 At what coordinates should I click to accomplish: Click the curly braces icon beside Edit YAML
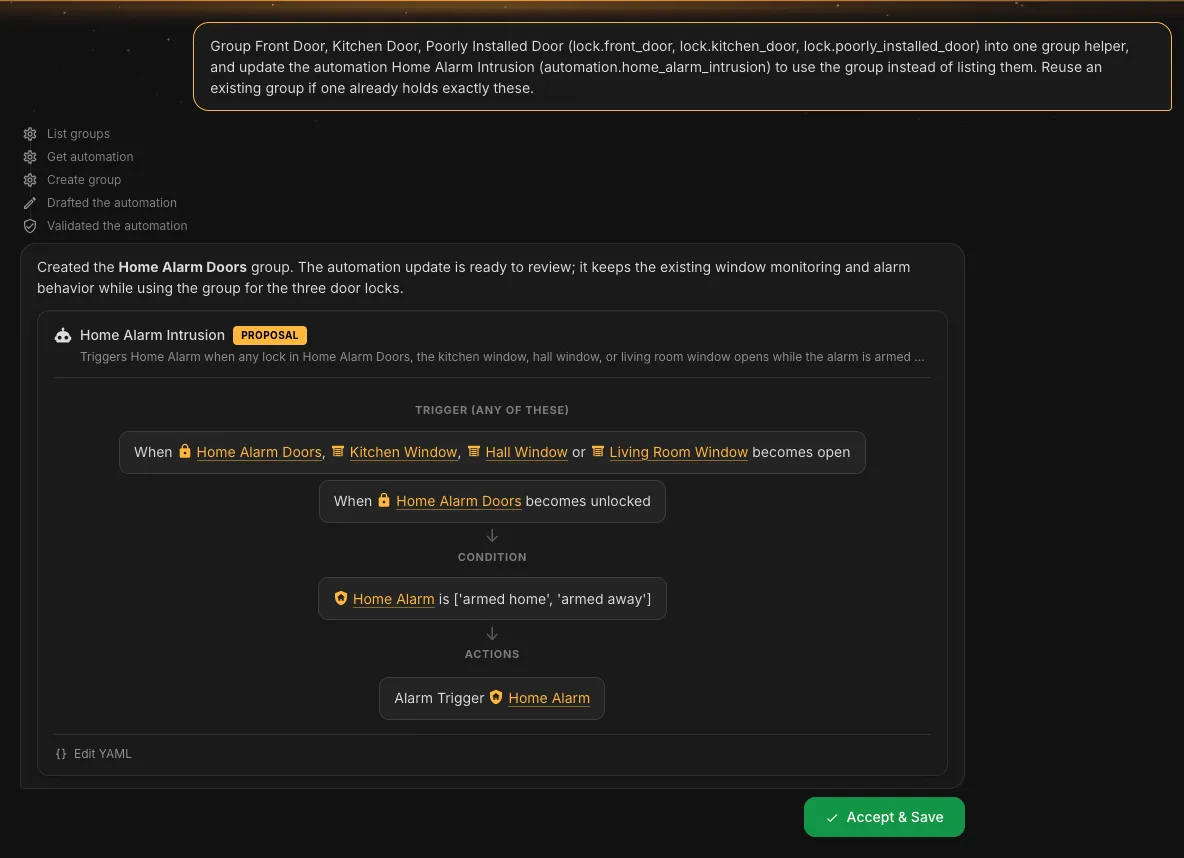[x=61, y=754]
